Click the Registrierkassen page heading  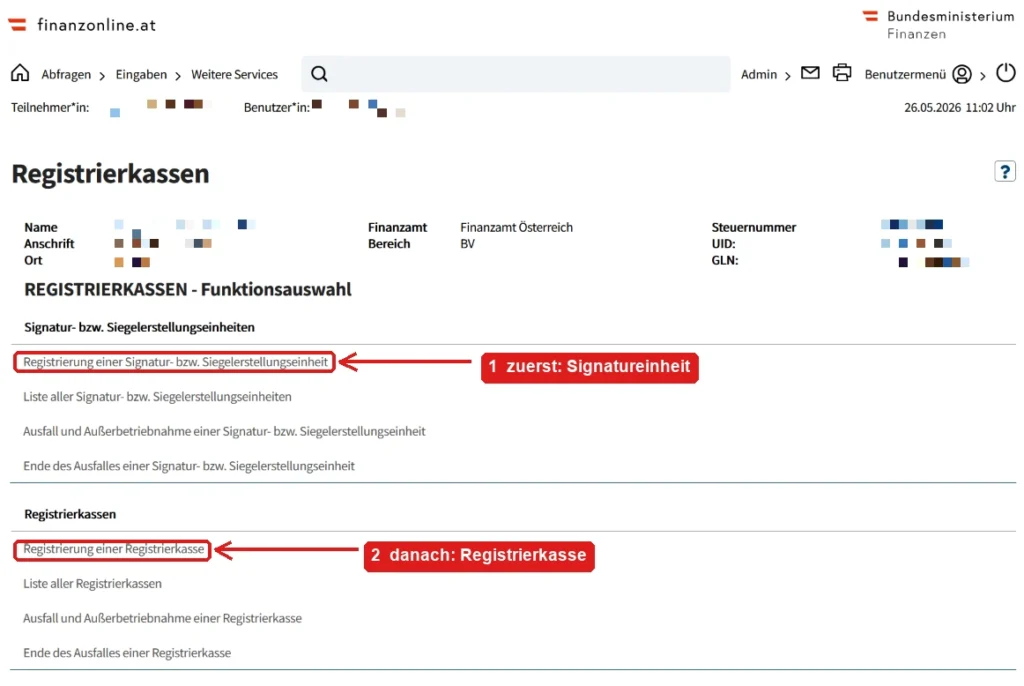pos(110,174)
